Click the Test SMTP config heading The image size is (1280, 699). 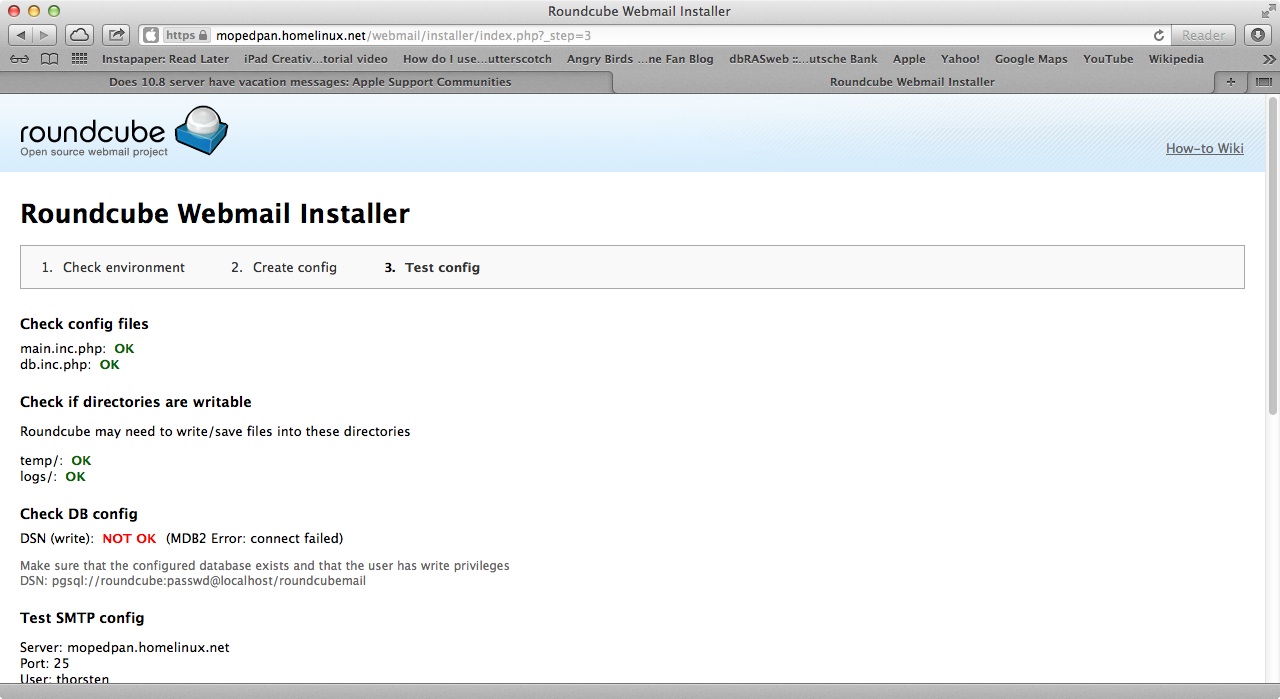82,618
